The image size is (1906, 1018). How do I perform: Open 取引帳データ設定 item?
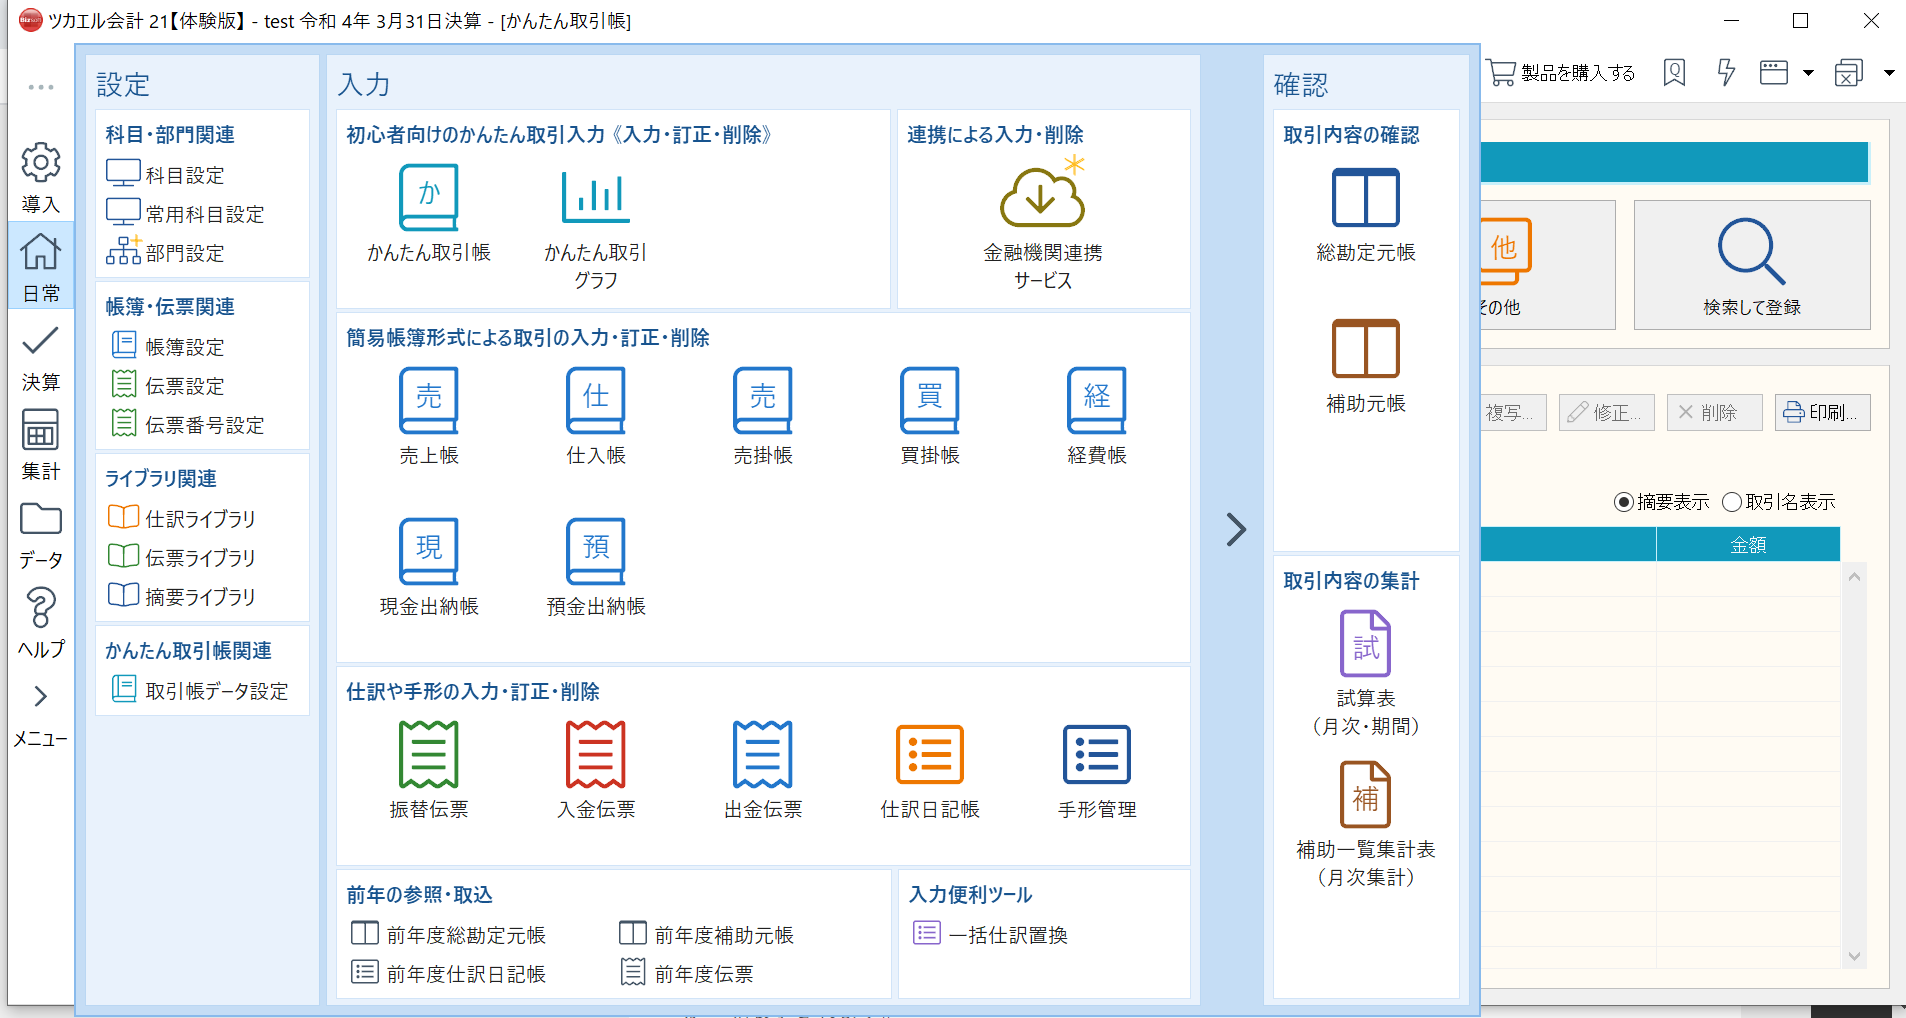(x=200, y=690)
